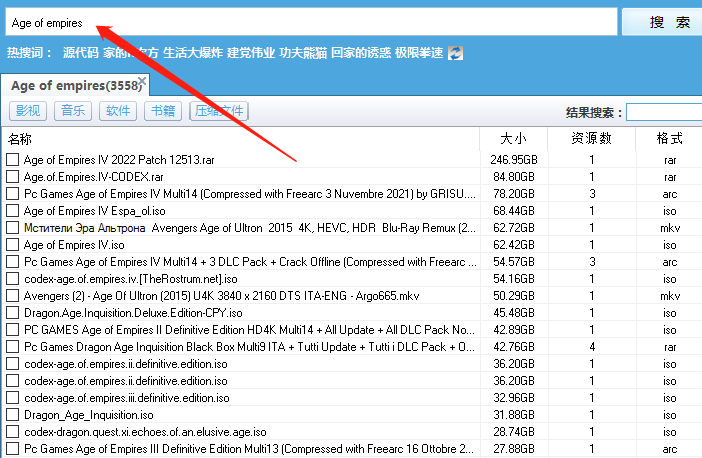Filter results by 书籍
The height and width of the screenshot is (458, 702).
pyautogui.click(x=163, y=111)
